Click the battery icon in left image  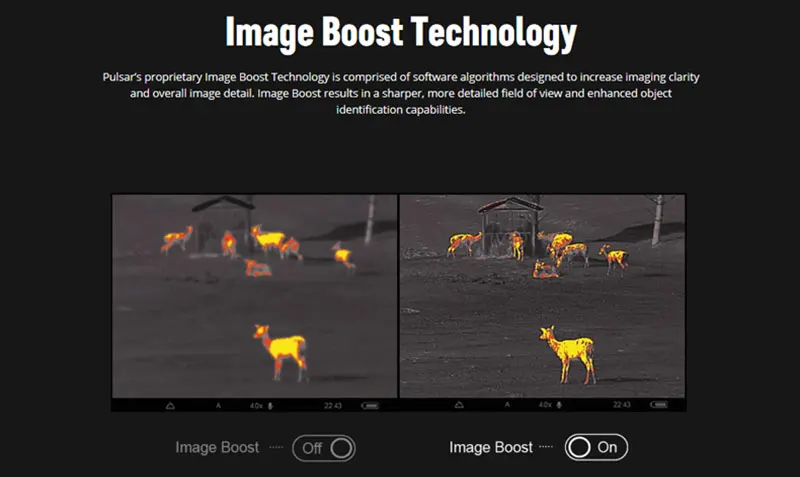pyautogui.click(x=370, y=406)
